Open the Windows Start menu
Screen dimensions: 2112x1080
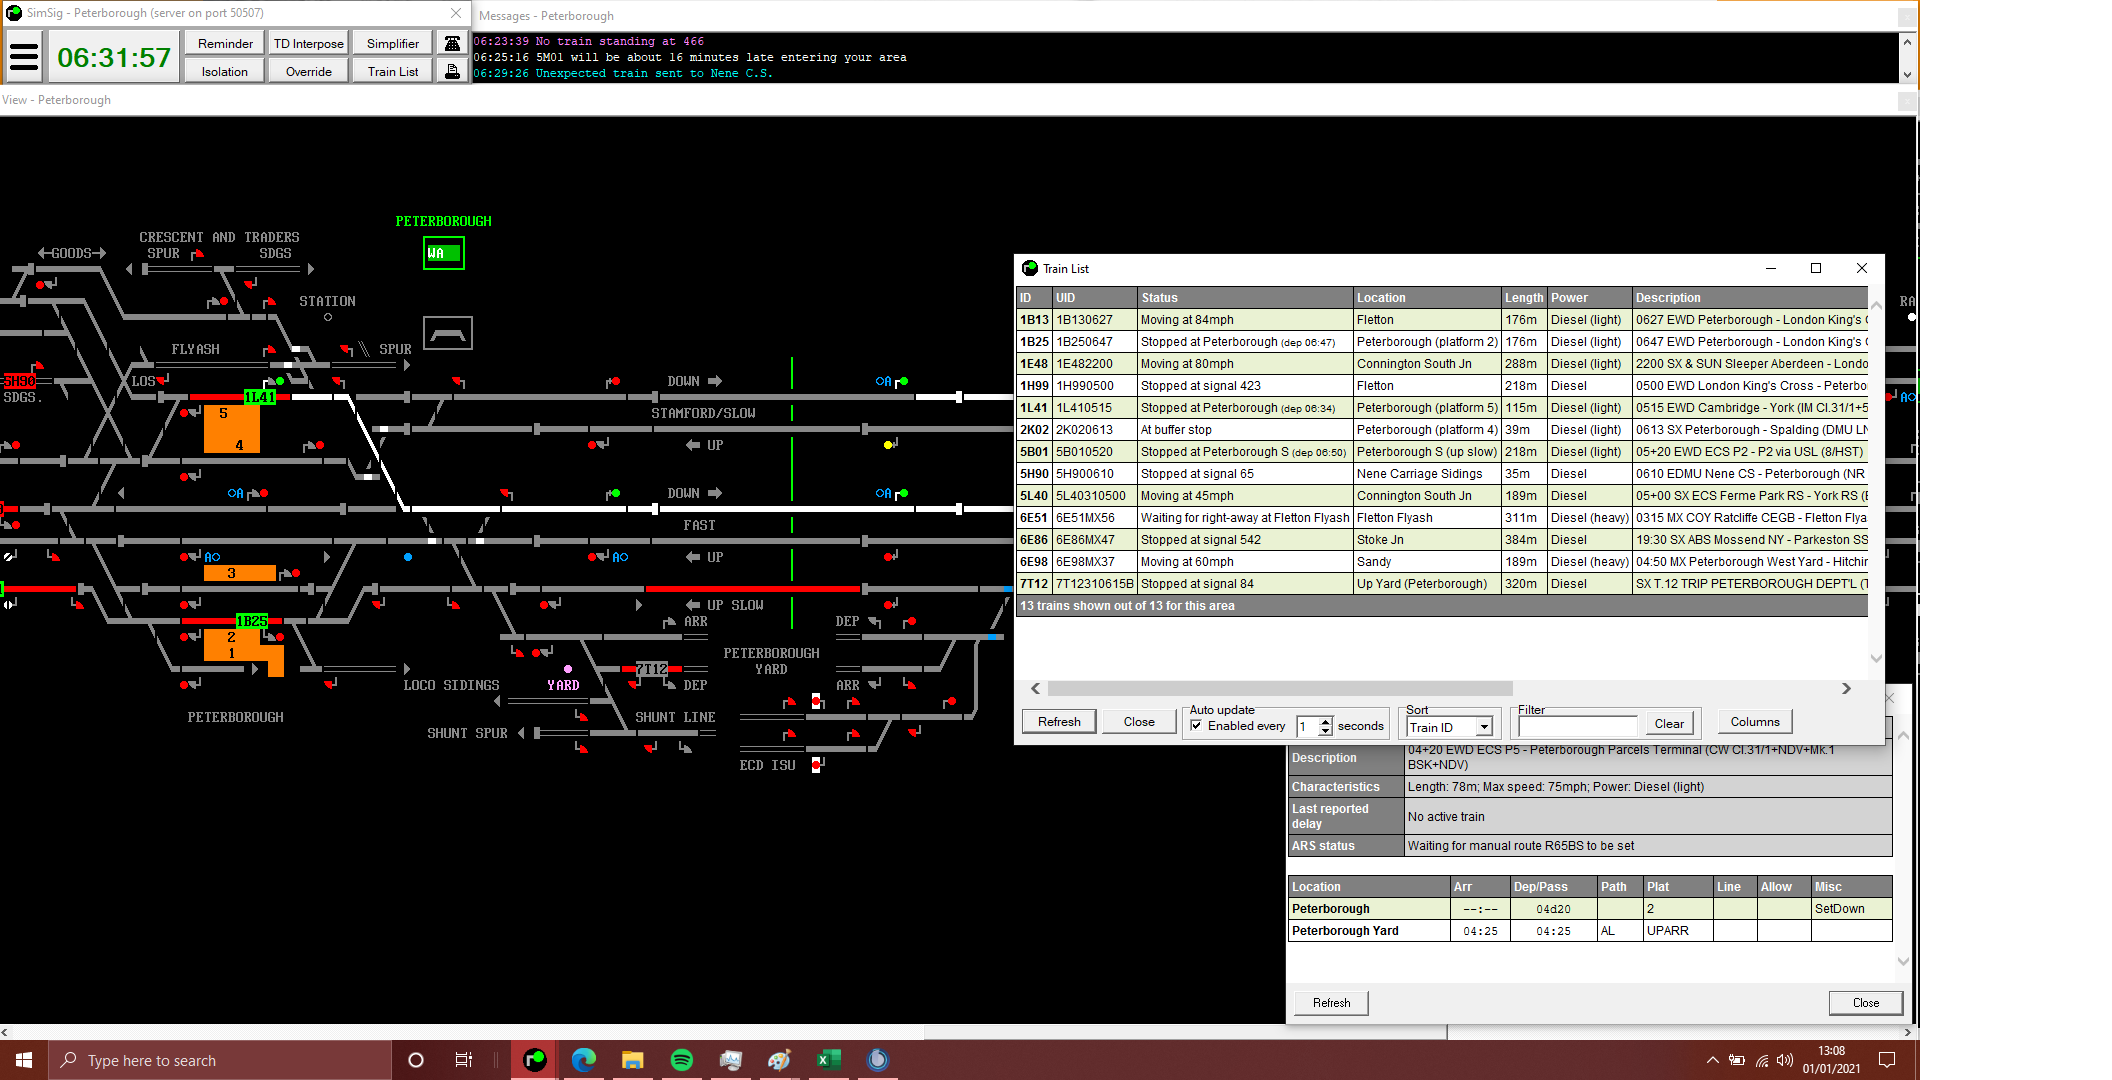point(24,1060)
